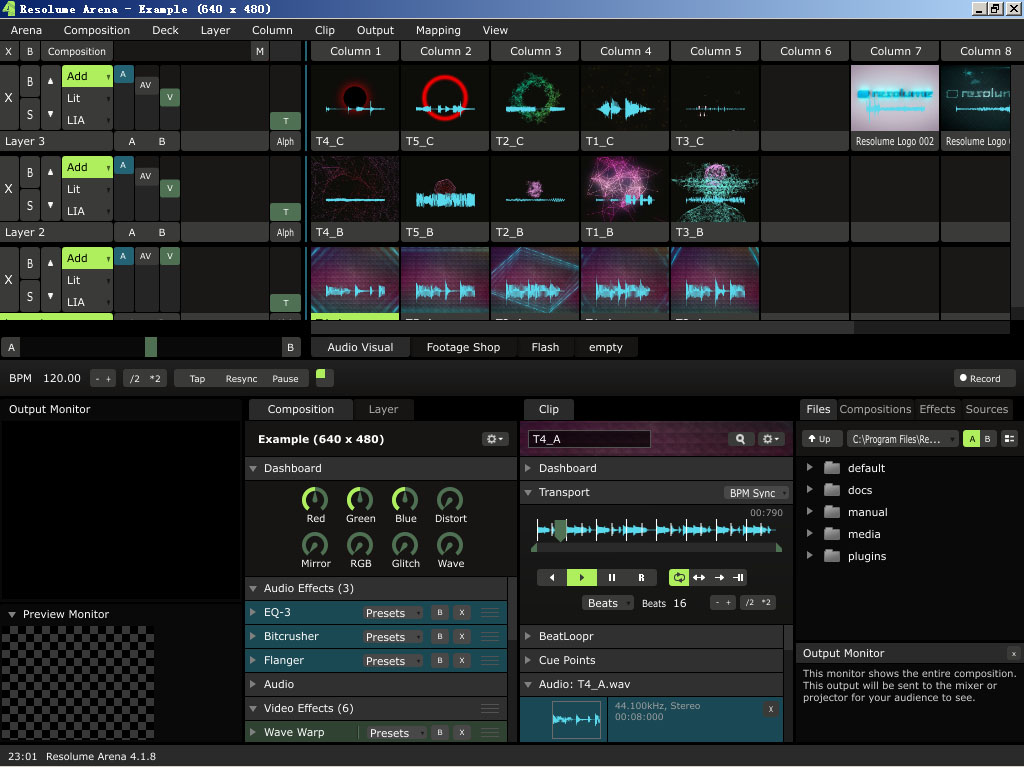
Task: Open the Composition menu
Action: click(97, 30)
